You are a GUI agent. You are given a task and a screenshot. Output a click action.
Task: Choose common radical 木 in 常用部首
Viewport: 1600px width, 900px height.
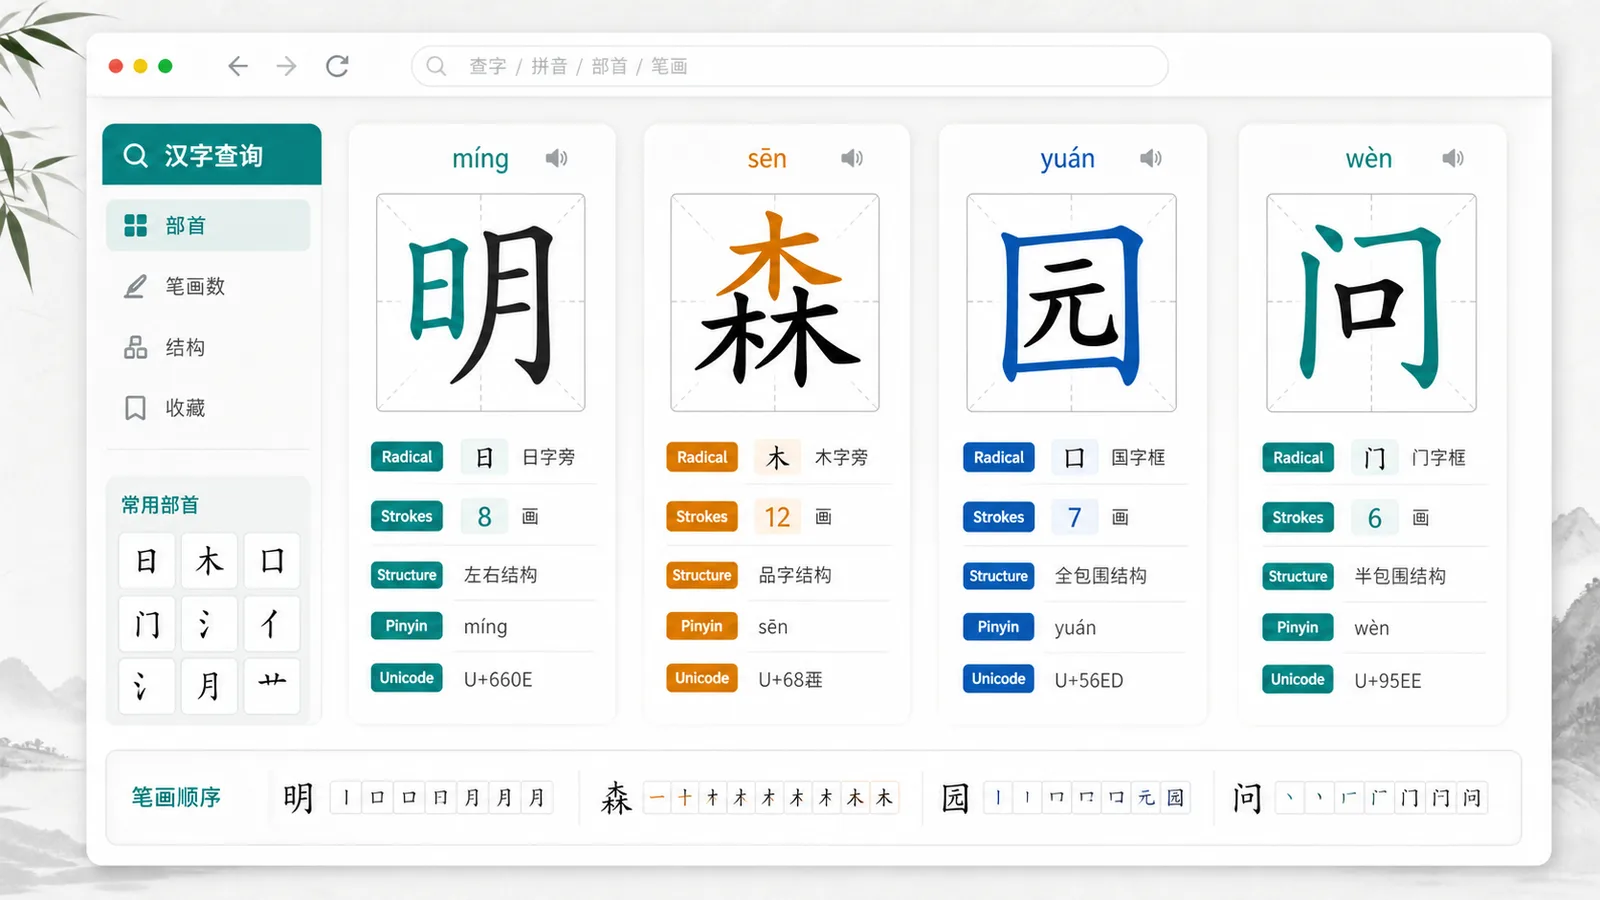(x=209, y=561)
